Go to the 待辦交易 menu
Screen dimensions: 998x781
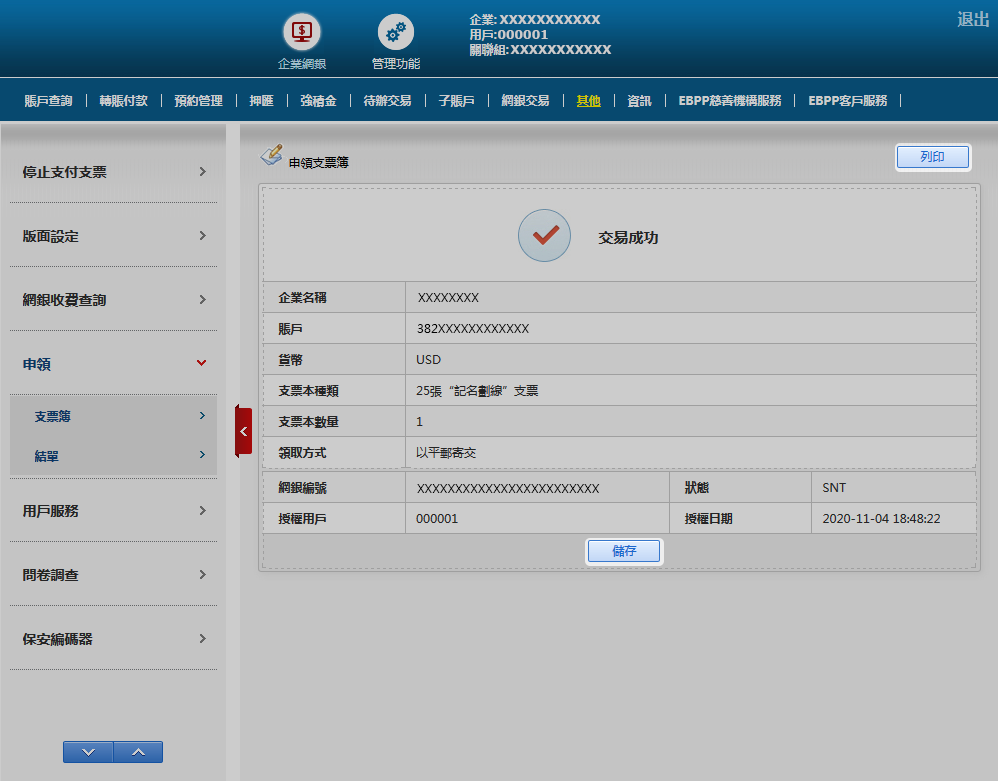pos(387,101)
